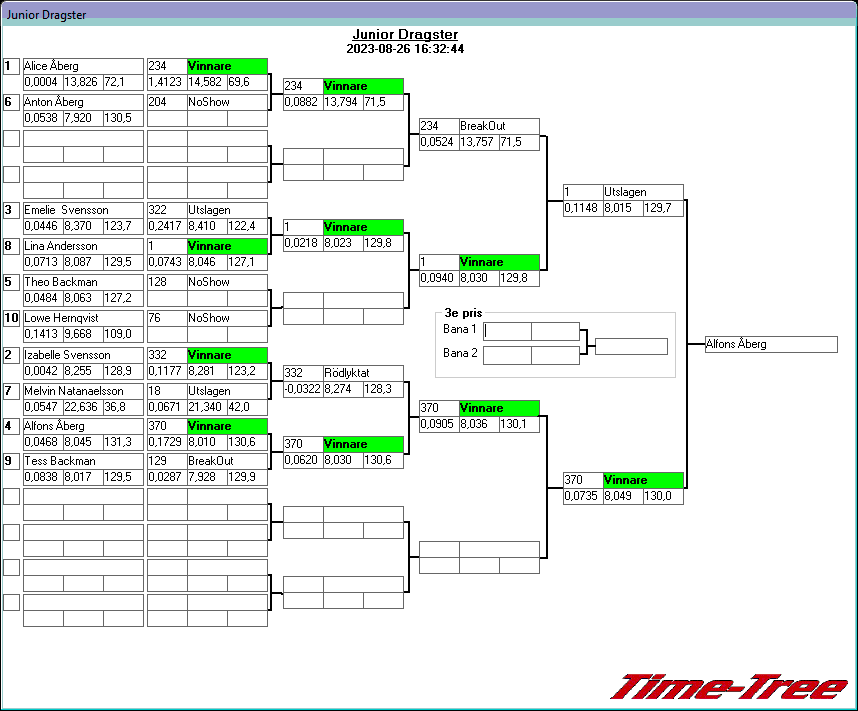Click Anton Åberg's elapsed time 7,920

point(83,118)
